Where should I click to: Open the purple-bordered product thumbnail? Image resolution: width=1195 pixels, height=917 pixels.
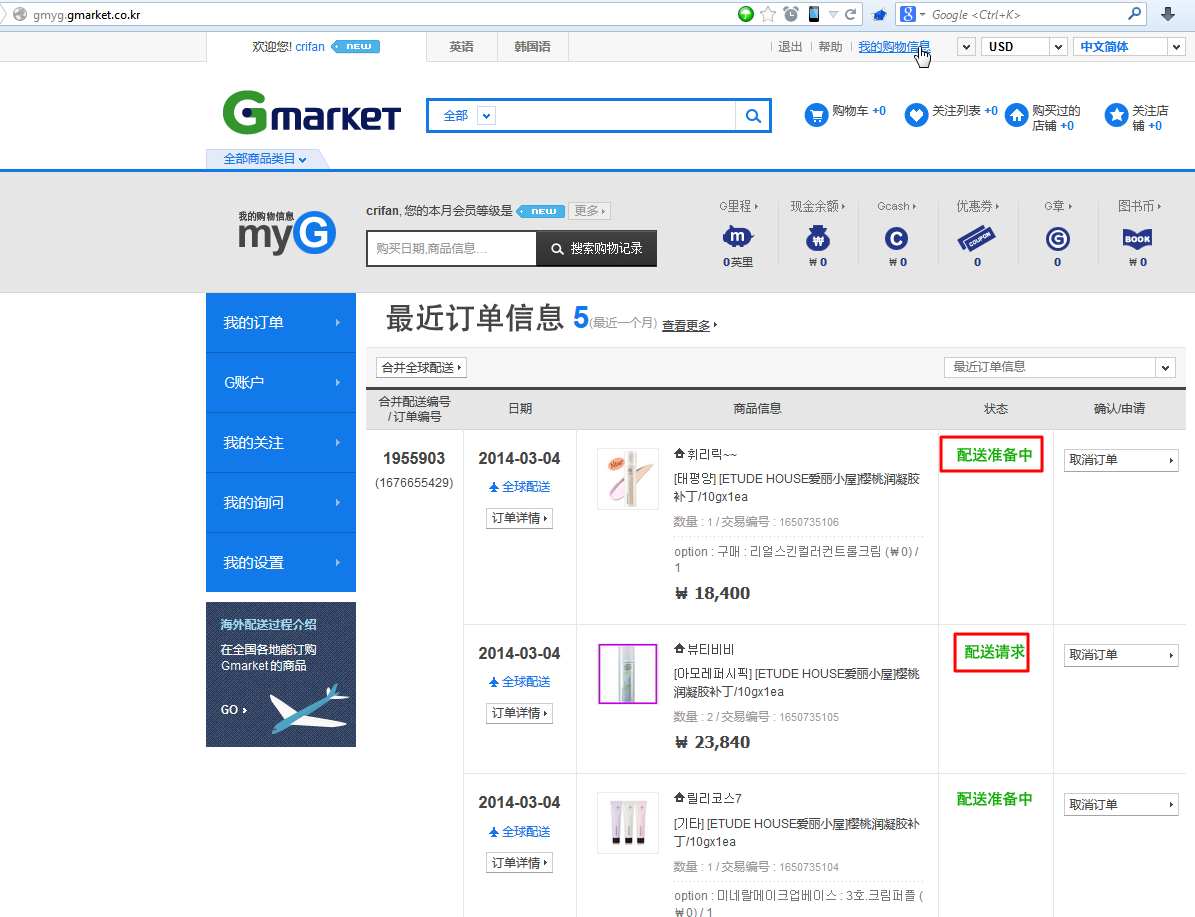(x=628, y=674)
